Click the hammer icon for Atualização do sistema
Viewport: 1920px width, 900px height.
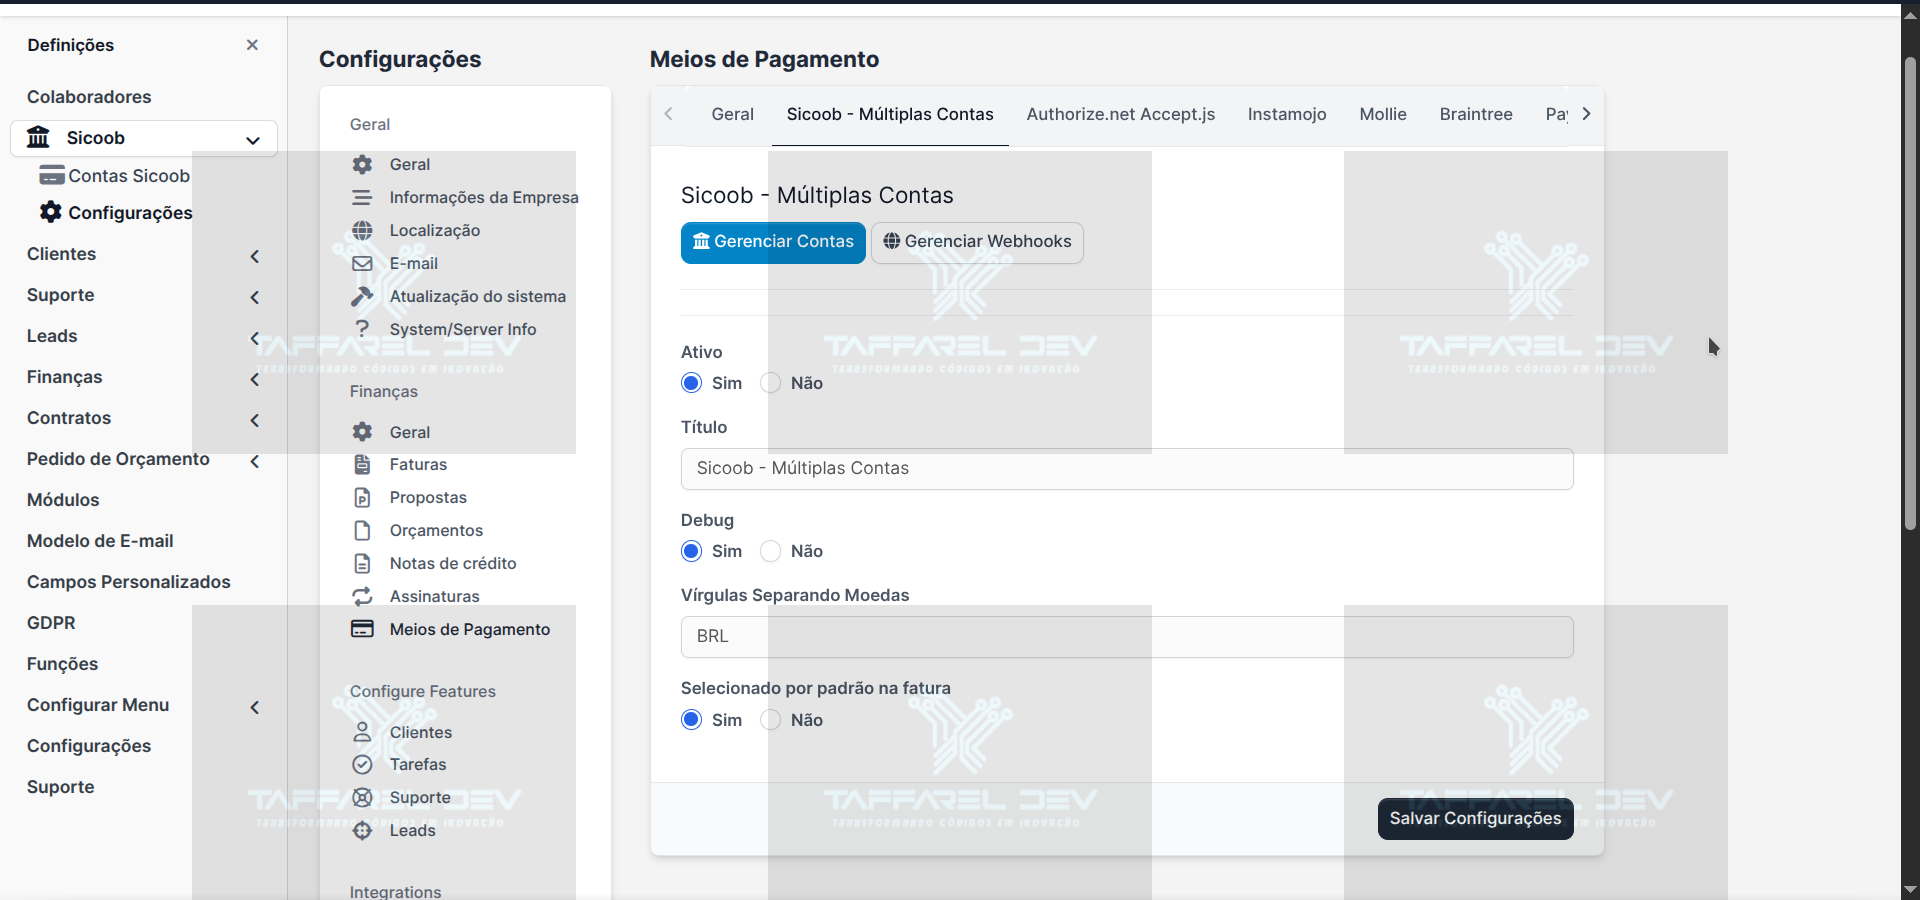[362, 296]
